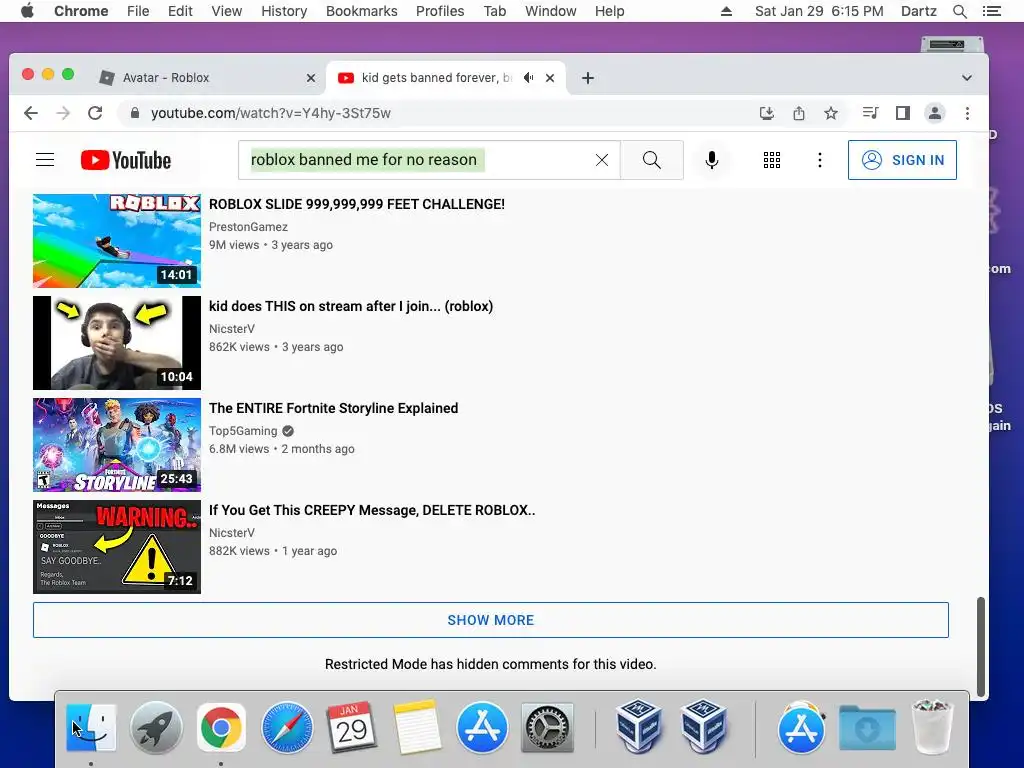The width and height of the screenshot is (1024, 768).
Task: Close the Avatar - Roblox tab
Action: tap(311, 78)
